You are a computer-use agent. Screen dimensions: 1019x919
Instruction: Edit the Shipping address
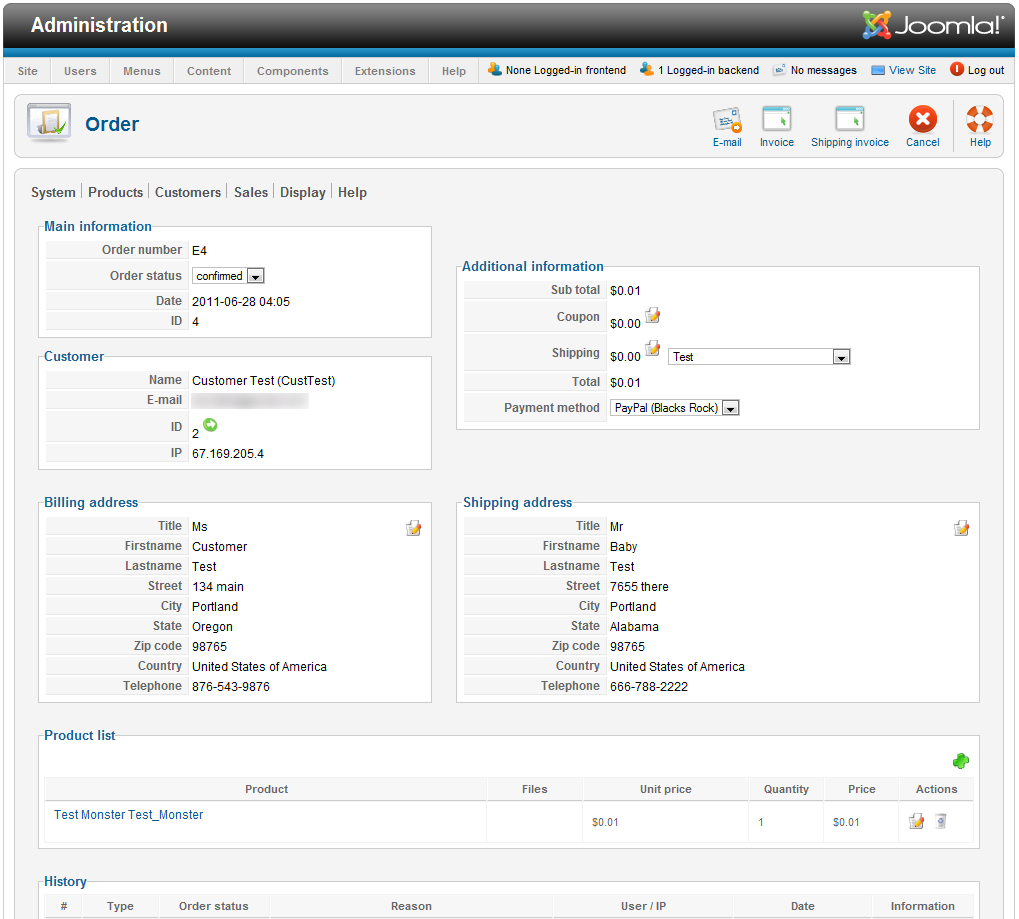pos(961,528)
